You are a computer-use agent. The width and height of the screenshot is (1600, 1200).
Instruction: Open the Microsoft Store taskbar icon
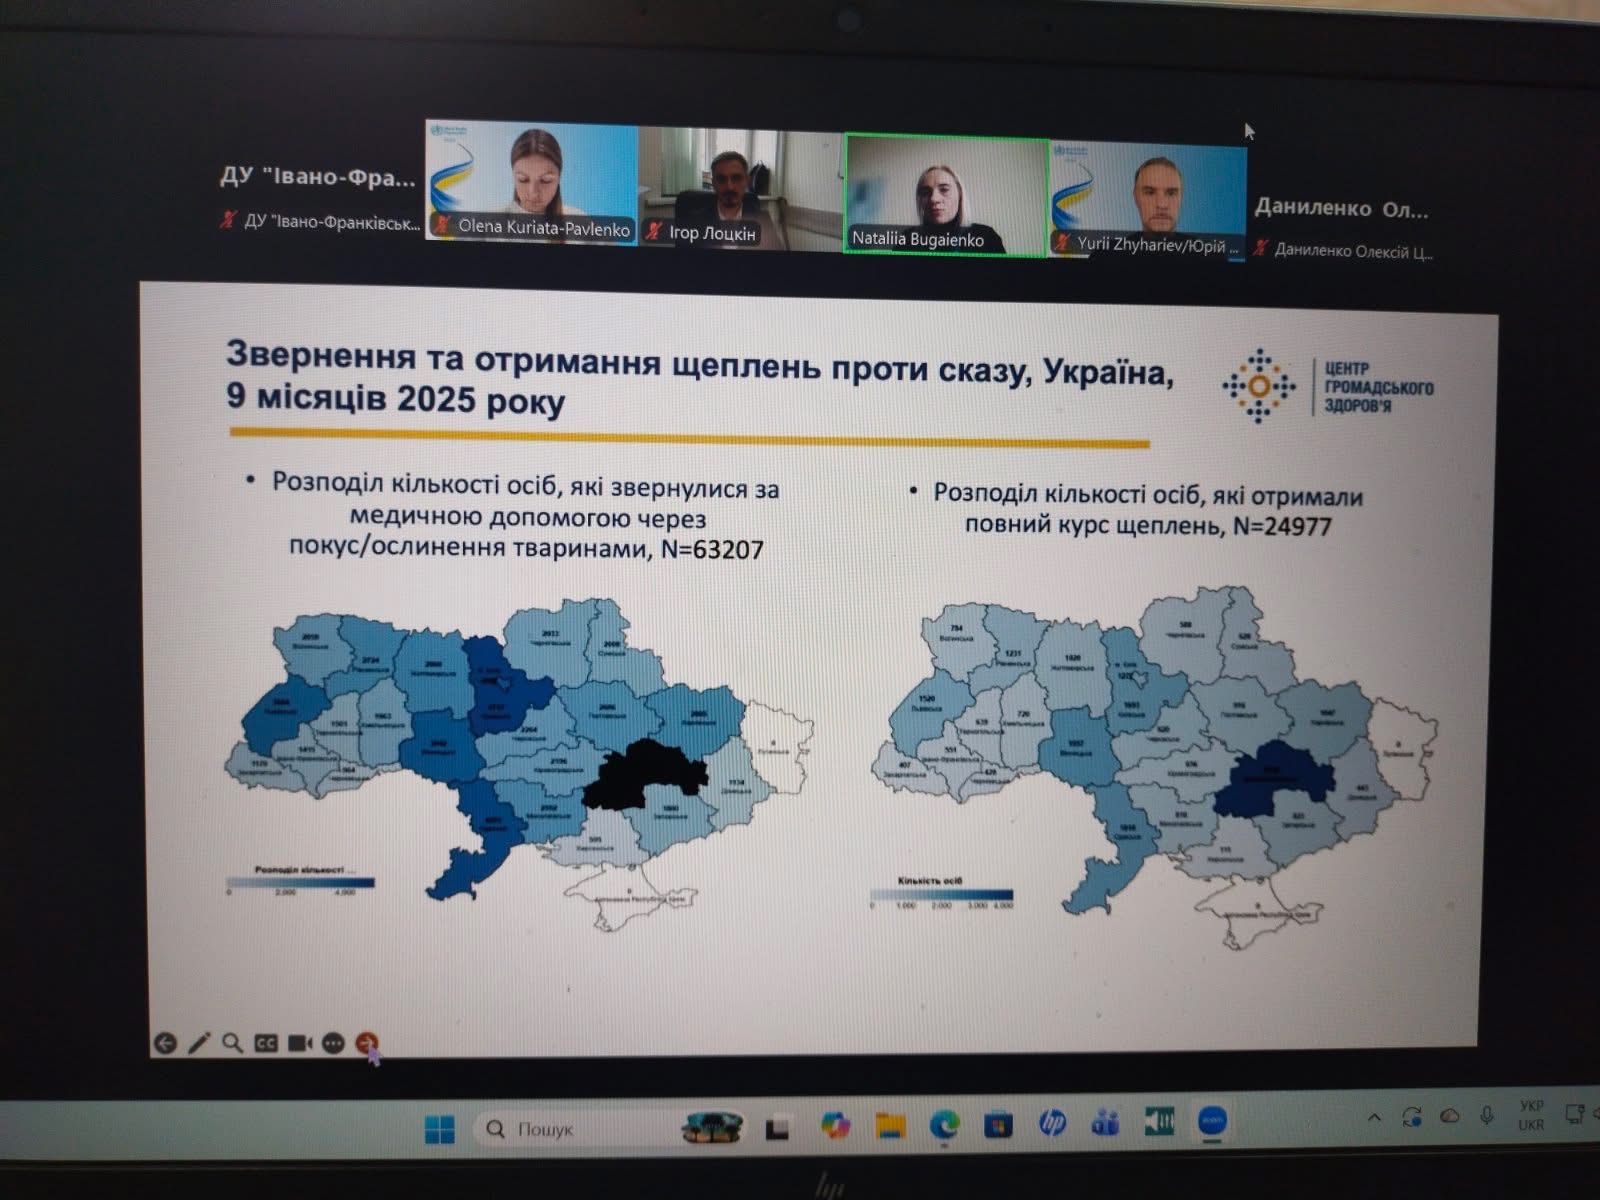[x=998, y=1126]
